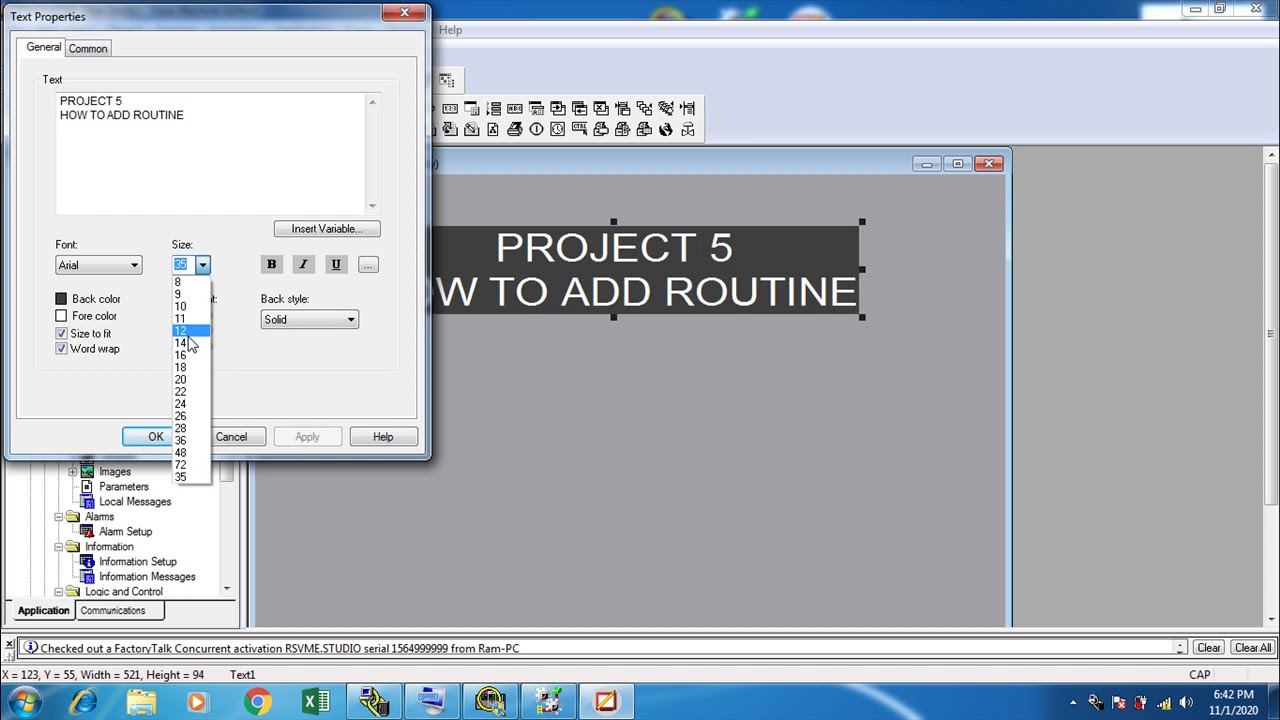Click the return to display toolbar icon
Viewport: 1280px width, 720px height.
click(x=579, y=108)
